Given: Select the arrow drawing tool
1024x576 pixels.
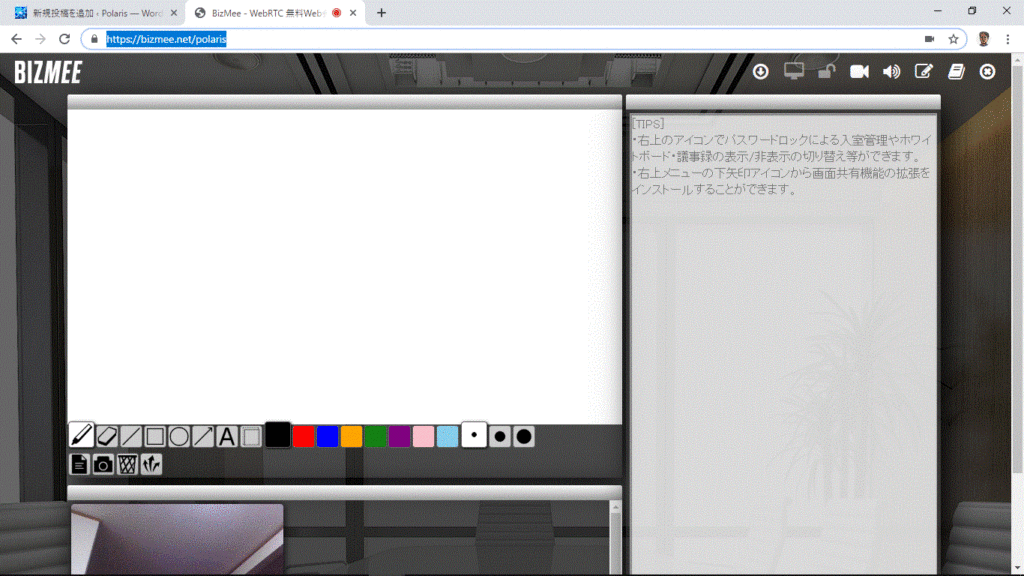Looking at the screenshot, I should pyautogui.click(x=203, y=436).
